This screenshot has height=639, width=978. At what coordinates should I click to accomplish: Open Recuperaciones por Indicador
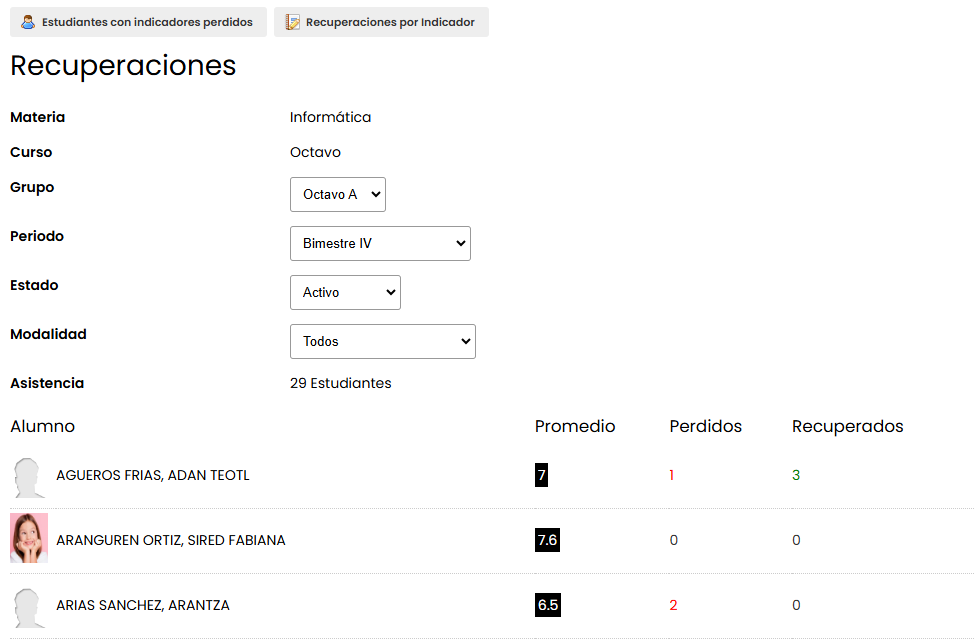(x=381, y=22)
